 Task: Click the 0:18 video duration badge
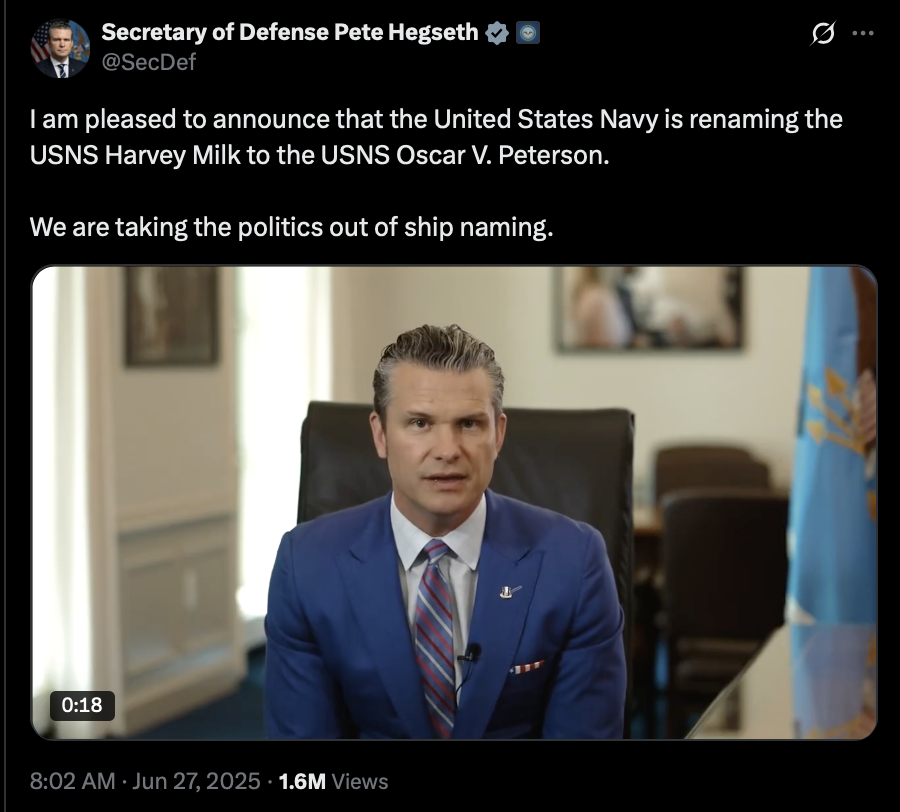[x=82, y=705]
